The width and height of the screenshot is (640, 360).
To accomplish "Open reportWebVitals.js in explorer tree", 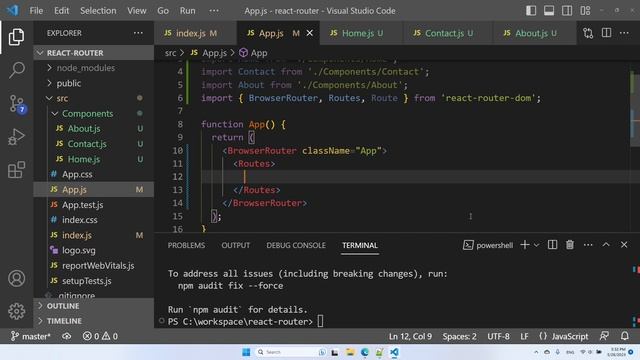I will [x=93, y=266].
